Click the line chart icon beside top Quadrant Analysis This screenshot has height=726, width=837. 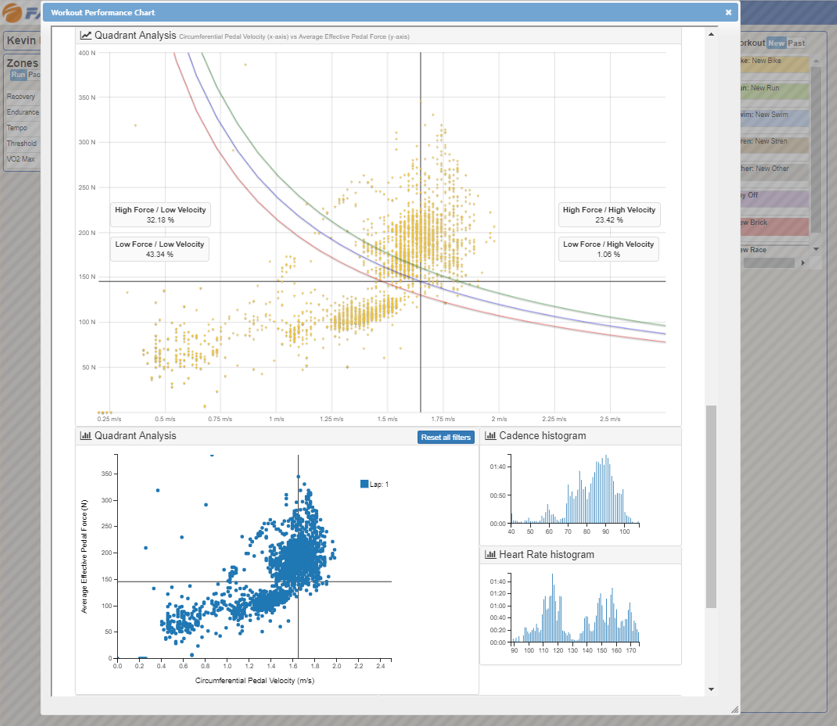(86, 35)
